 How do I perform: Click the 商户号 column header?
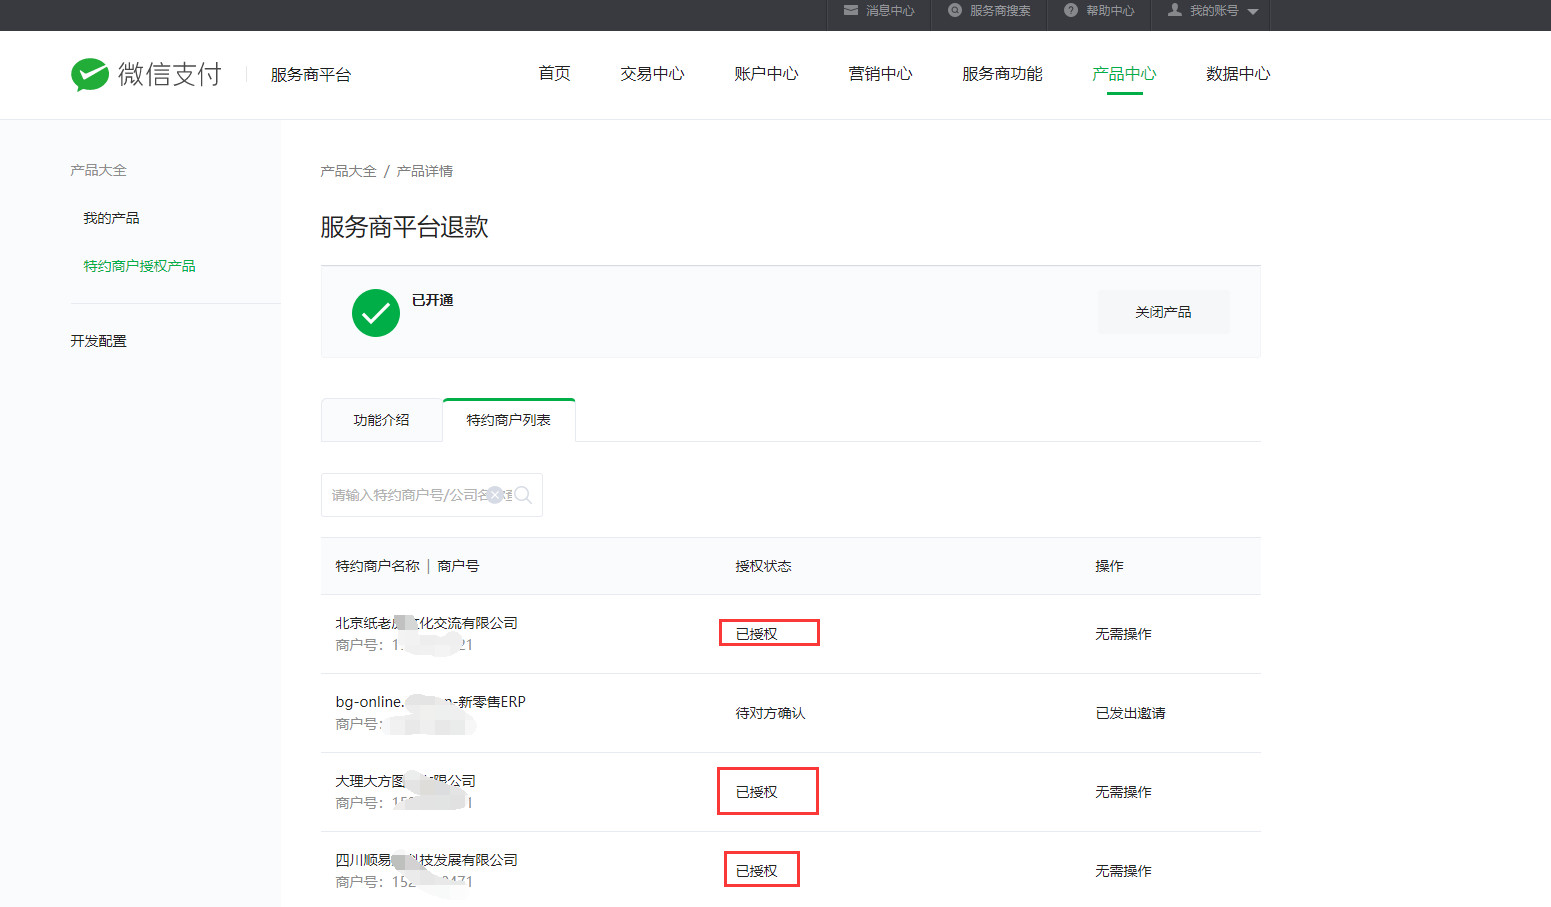[458, 566]
